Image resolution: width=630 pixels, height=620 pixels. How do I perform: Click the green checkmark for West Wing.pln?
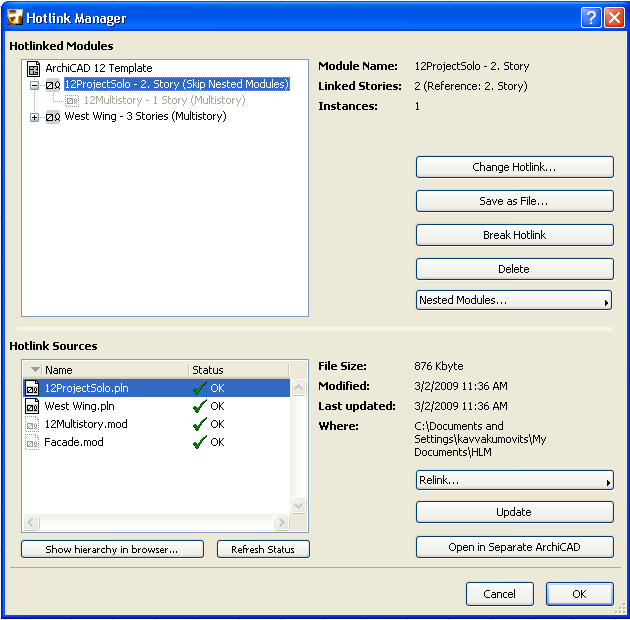pos(200,406)
